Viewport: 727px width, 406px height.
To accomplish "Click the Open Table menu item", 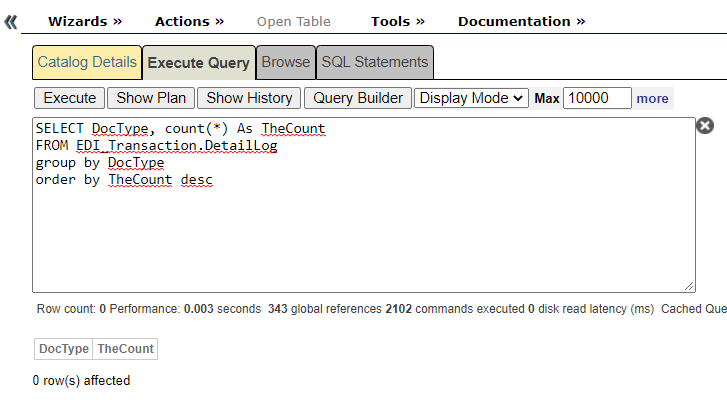I will click(x=293, y=21).
